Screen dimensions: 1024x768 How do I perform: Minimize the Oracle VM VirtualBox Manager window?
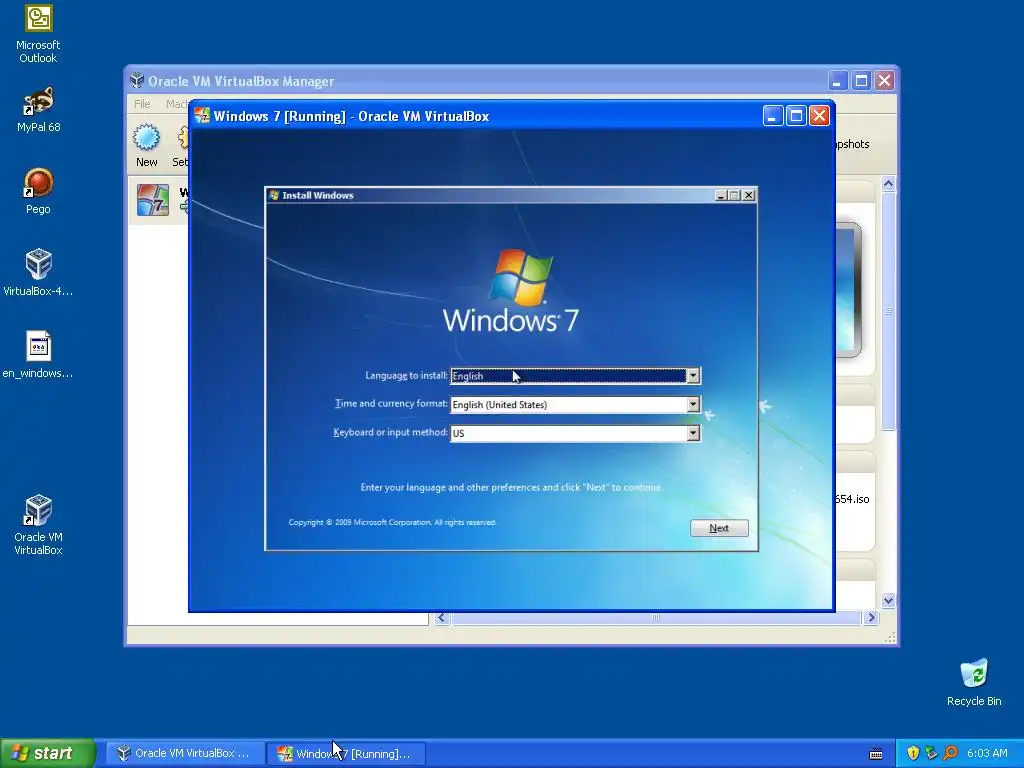(x=838, y=81)
